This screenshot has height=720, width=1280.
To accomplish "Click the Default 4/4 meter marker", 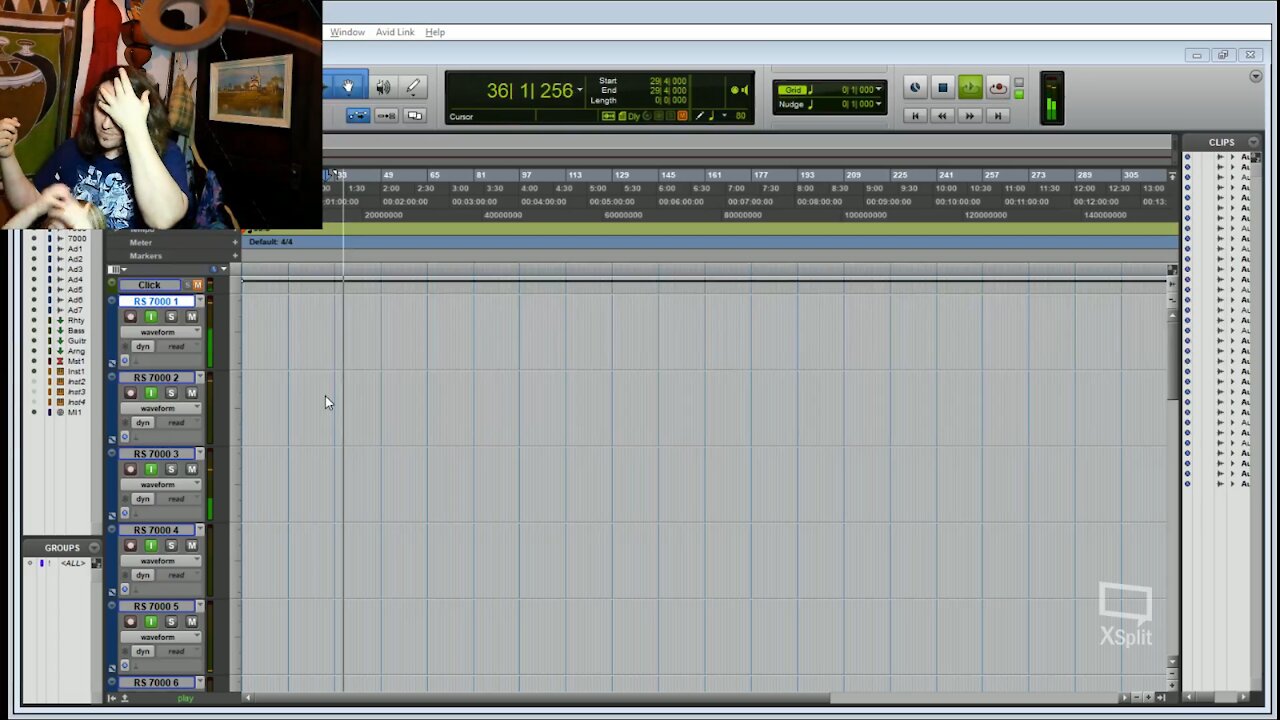I will (x=270, y=242).
